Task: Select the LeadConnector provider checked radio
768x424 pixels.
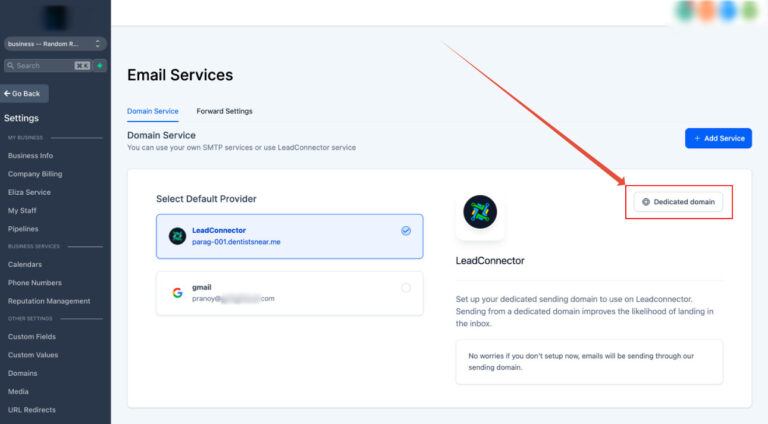Action: 405,231
